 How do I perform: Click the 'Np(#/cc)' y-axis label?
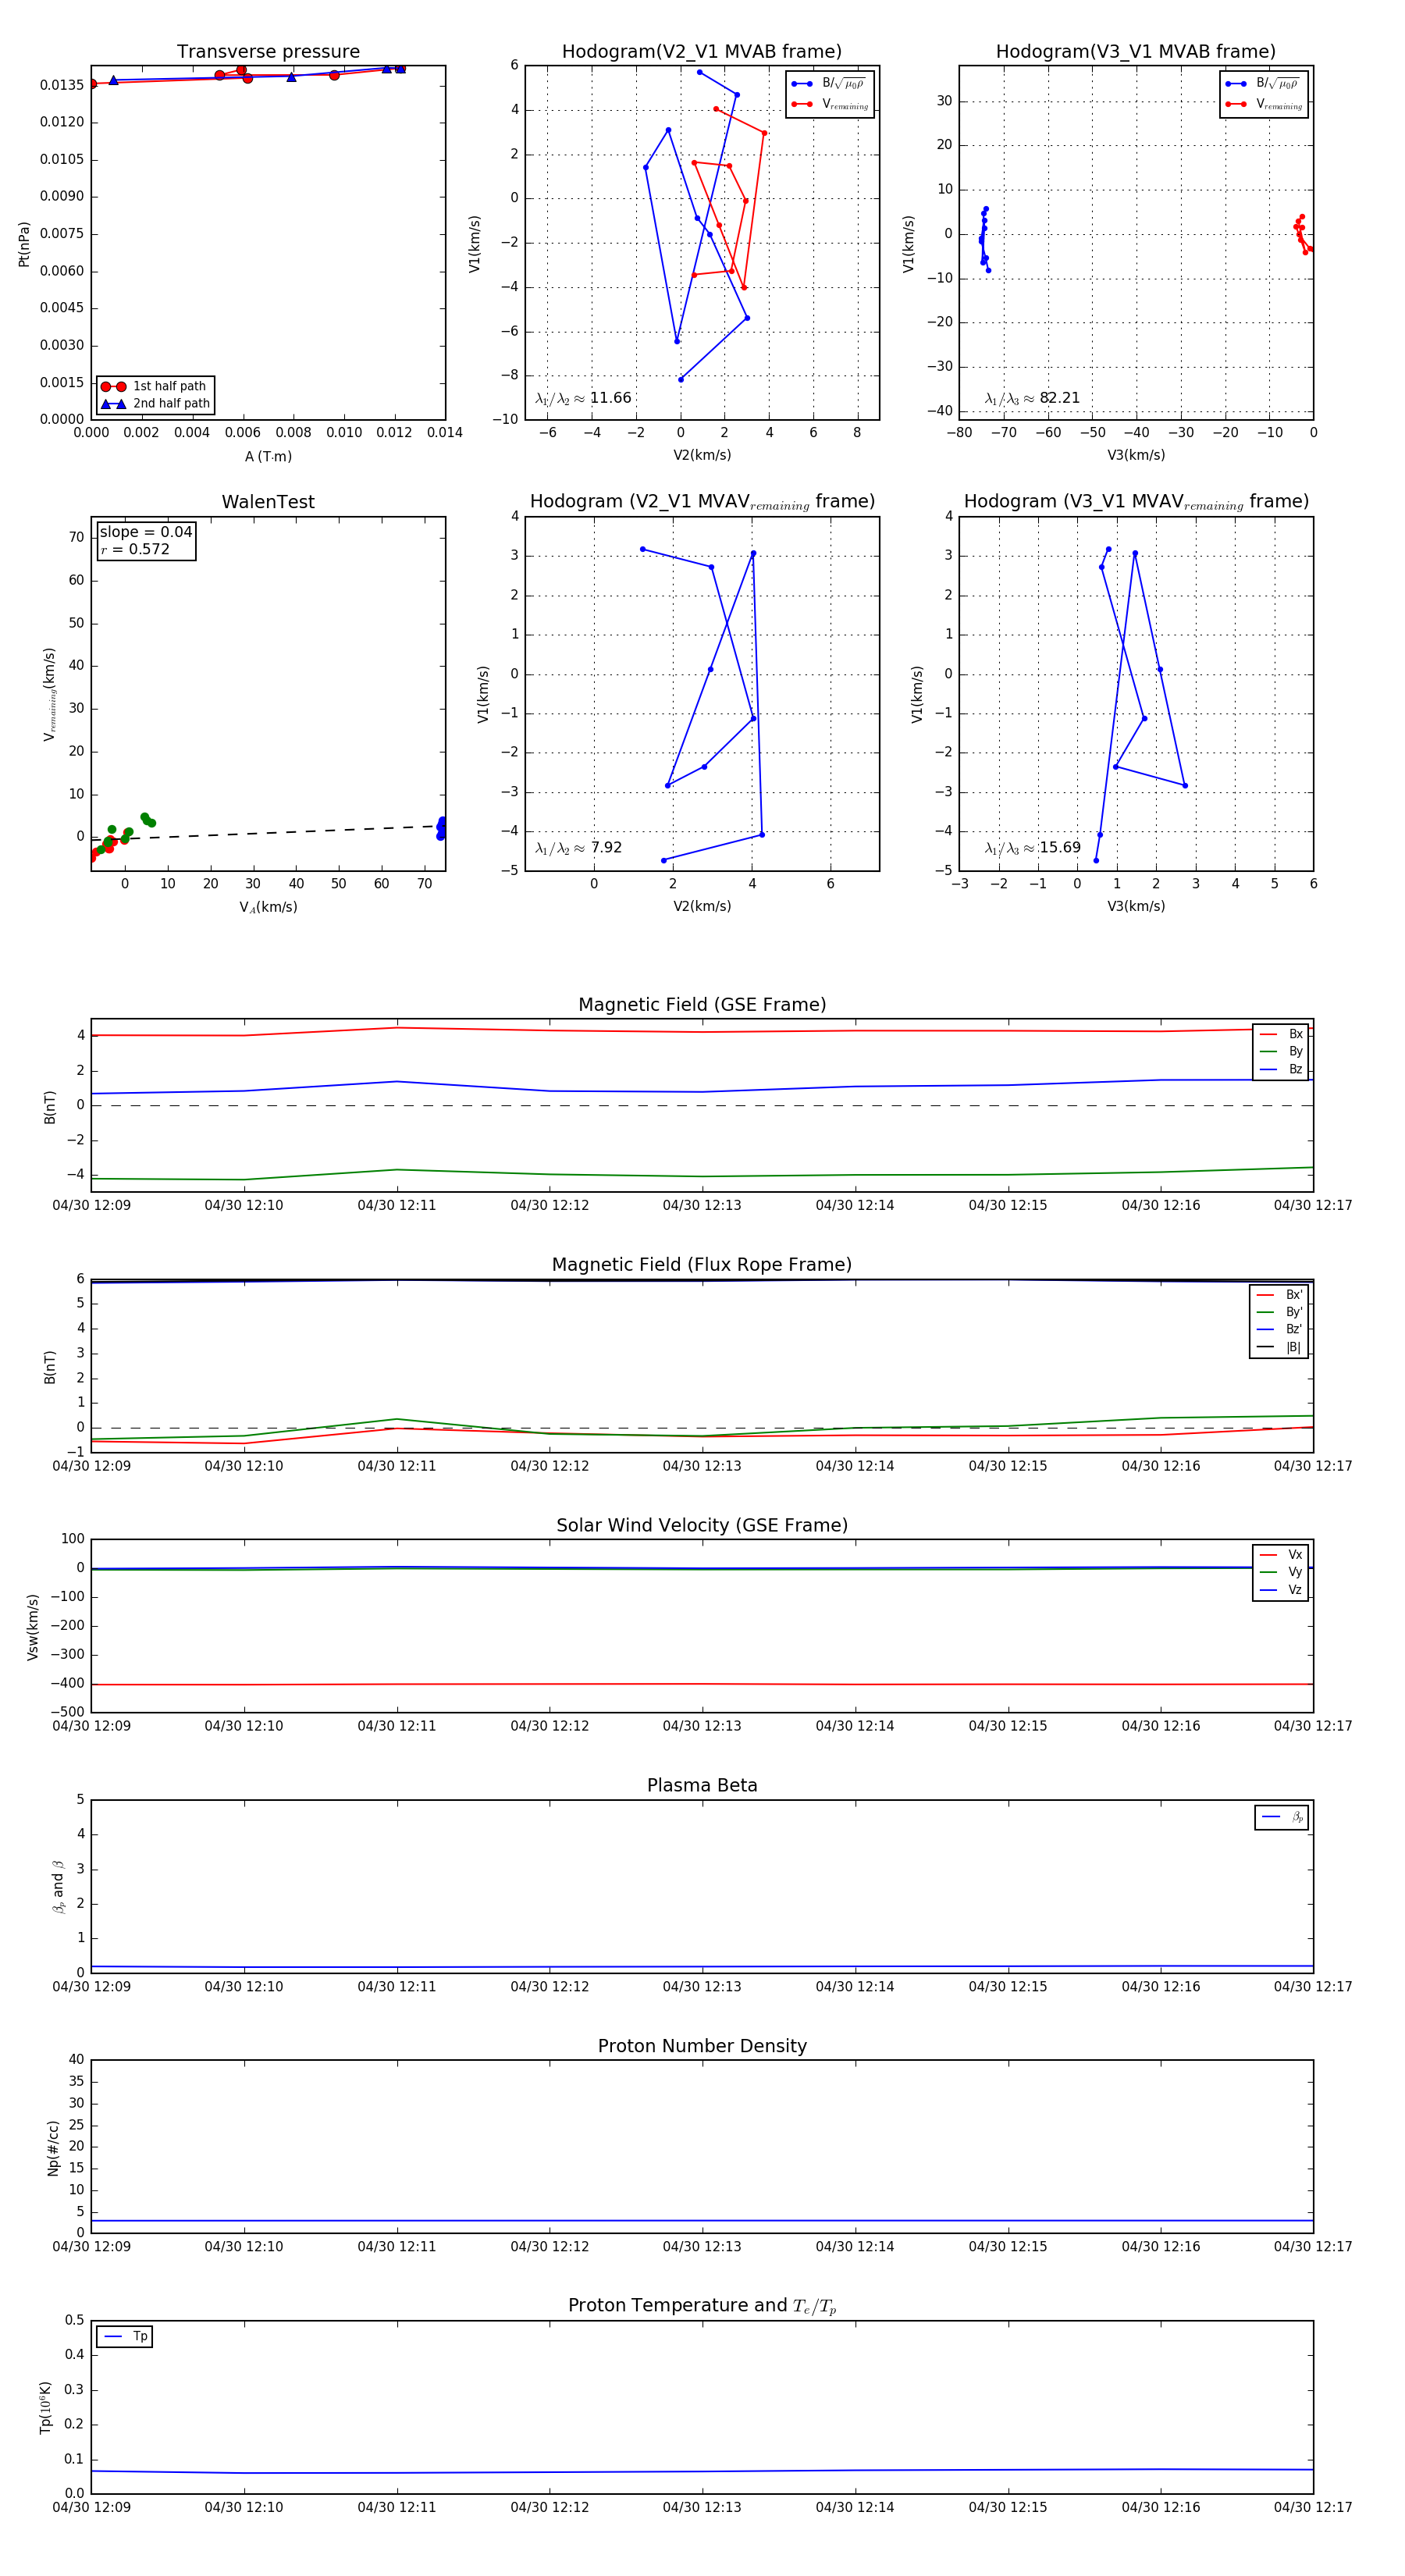pos(53,2148)
